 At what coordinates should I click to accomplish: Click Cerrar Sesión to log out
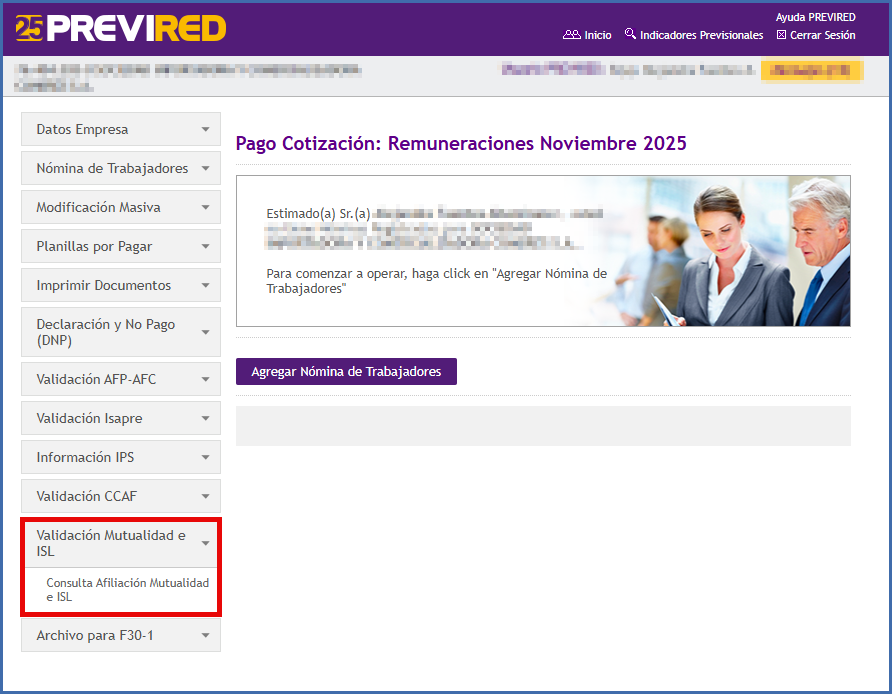point(823,35)
